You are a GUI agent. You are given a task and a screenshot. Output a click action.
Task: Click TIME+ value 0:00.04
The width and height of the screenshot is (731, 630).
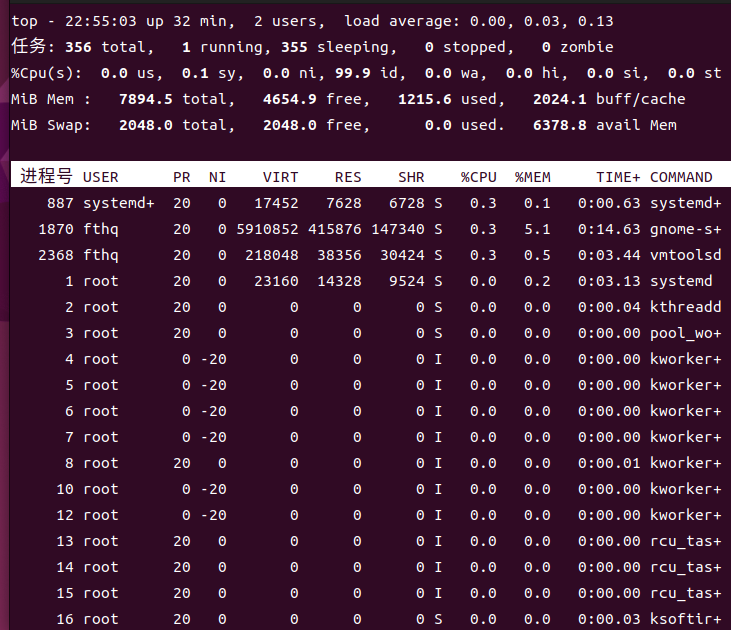(x=609, y=307)
